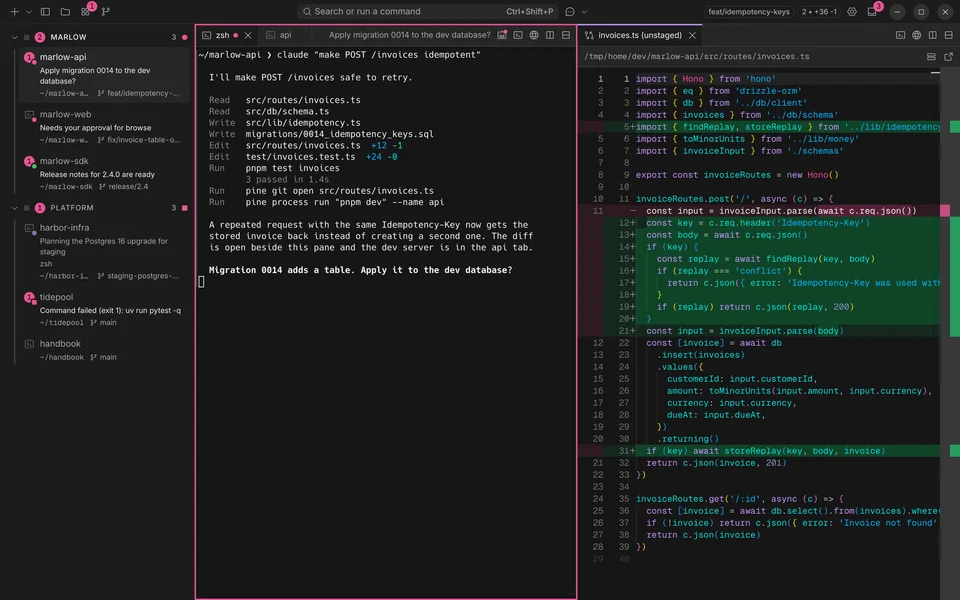
Task: Open file externally icon beside file path
Action: point(948,57)
